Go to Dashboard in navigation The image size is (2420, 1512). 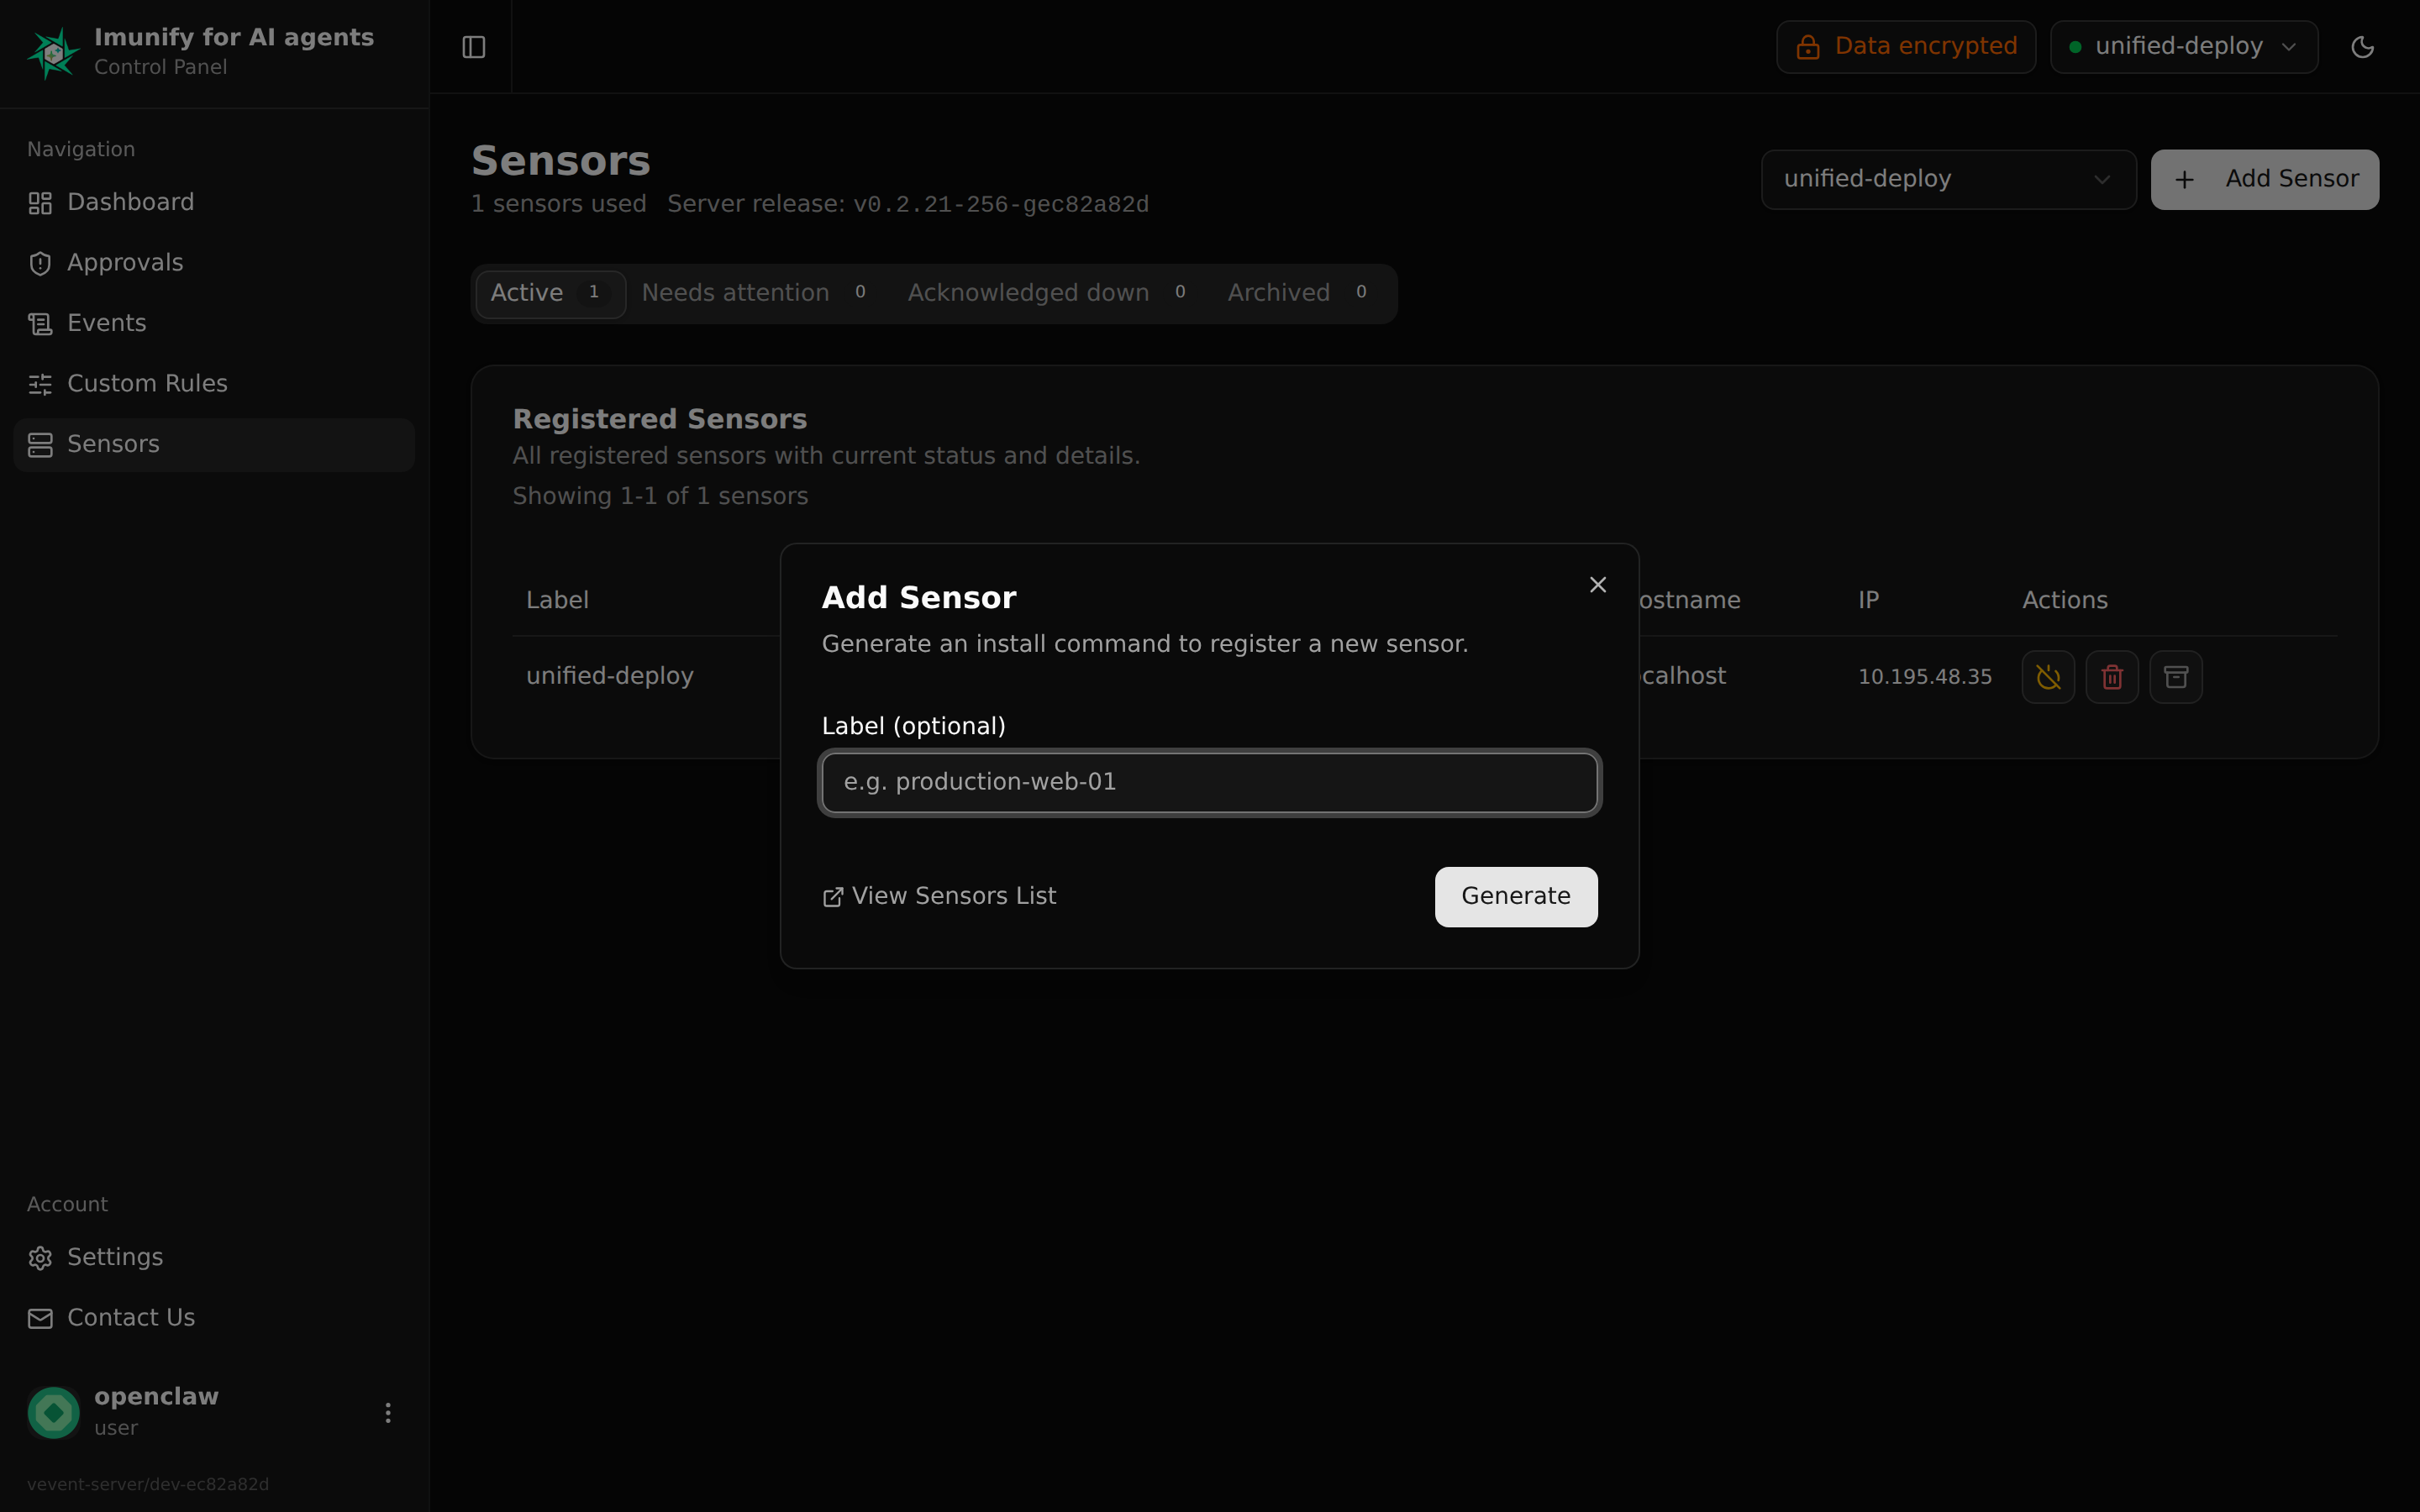(214, 203)
